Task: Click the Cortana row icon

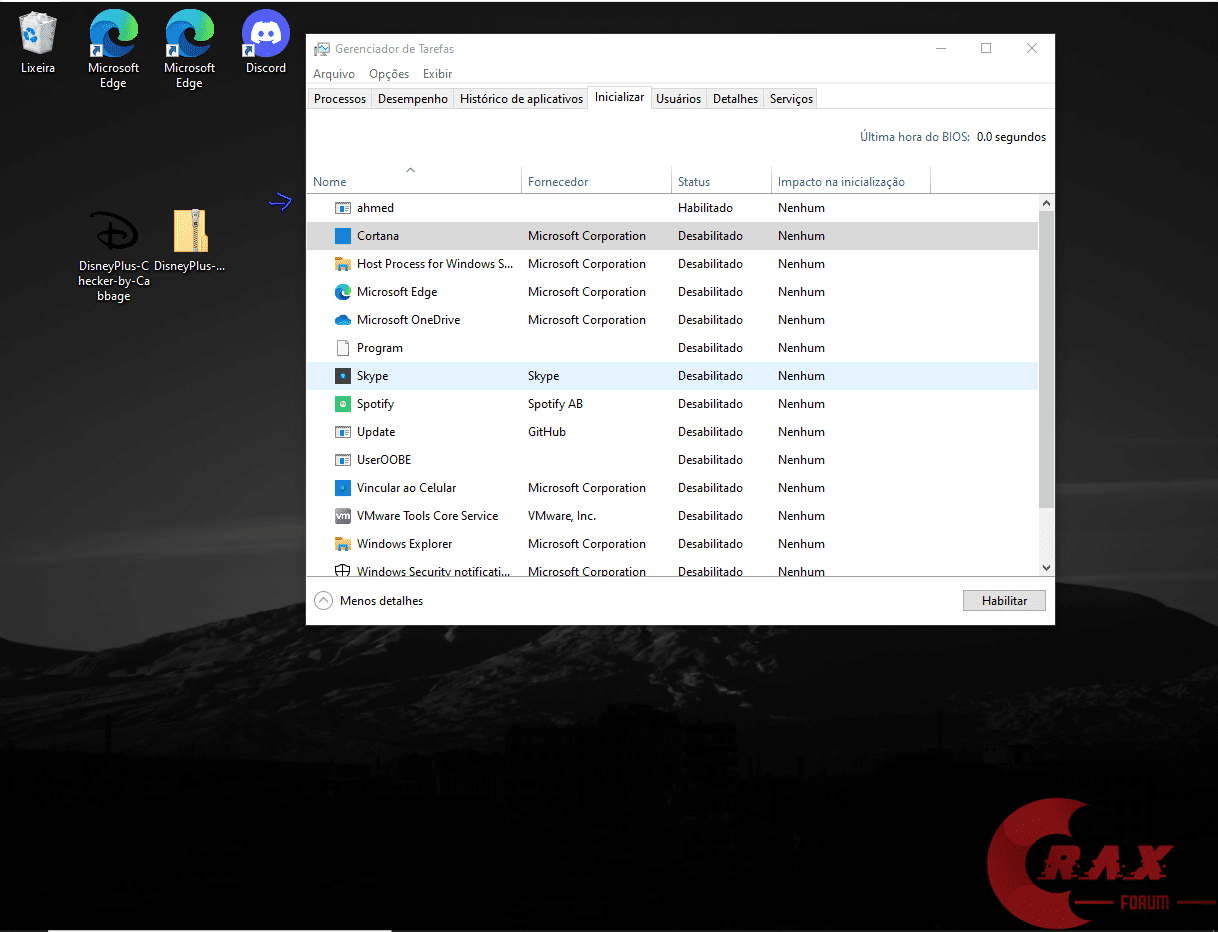Action: [x=343, y=236]
